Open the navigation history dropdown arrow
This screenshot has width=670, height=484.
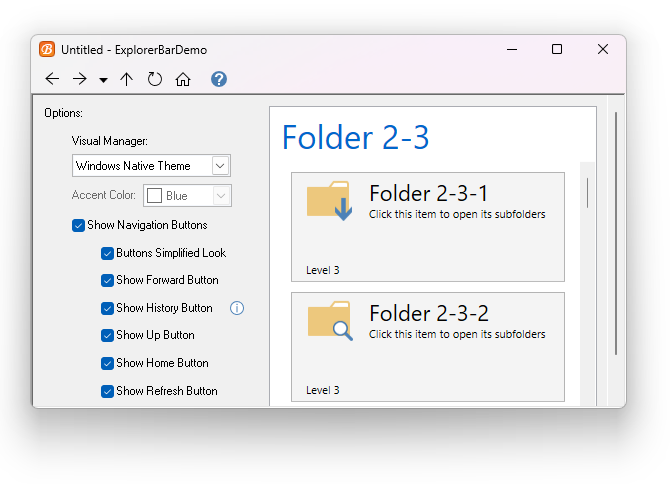coord(103,80)
